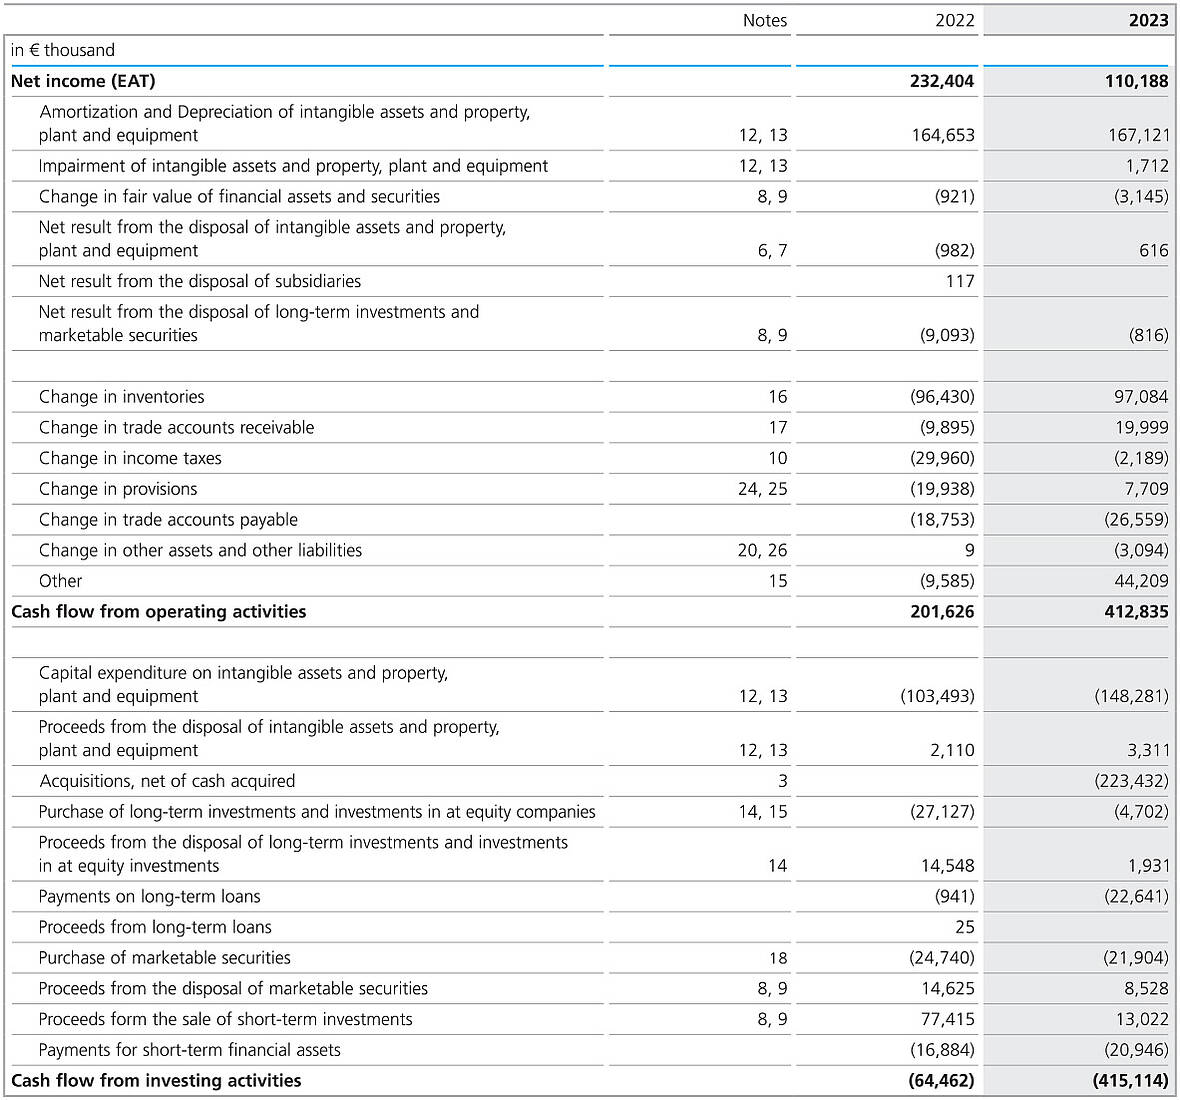The width and height of the screenshot is (1180, 1100).
Task: Select the 2022 operating cash flow total 201,626
Action: 941,612
